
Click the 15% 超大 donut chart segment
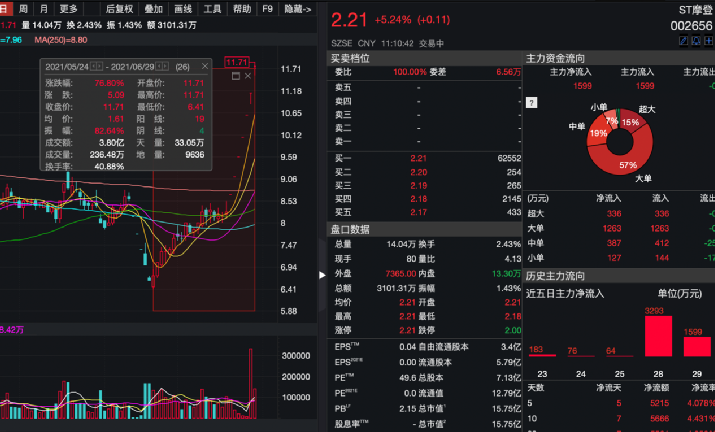pyautogui.click(x=632, y=121)
